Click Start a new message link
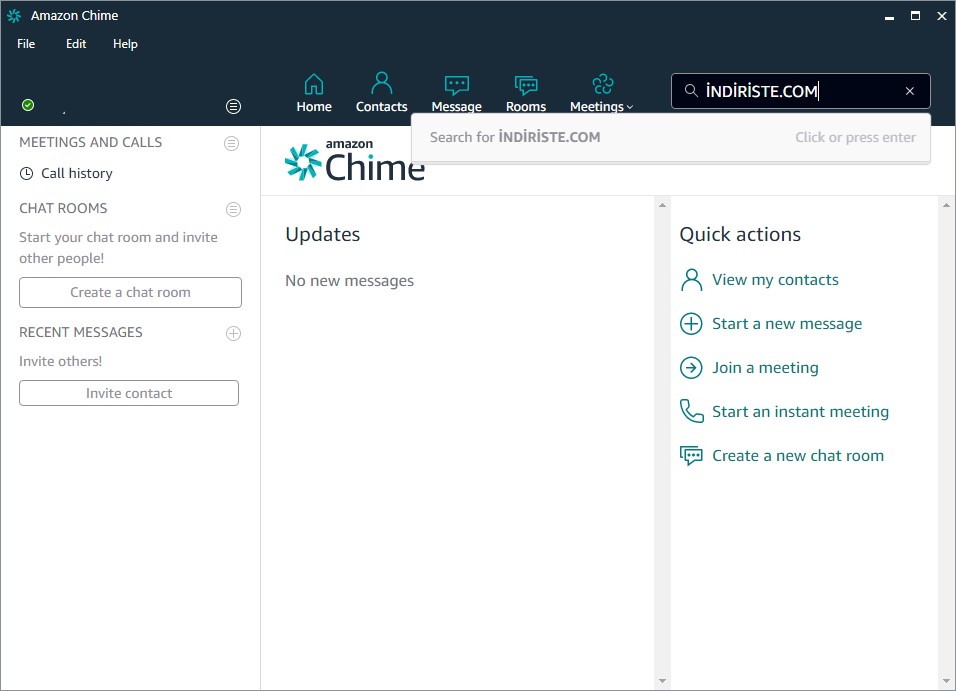The image size is (956, 691). point(787,323)
